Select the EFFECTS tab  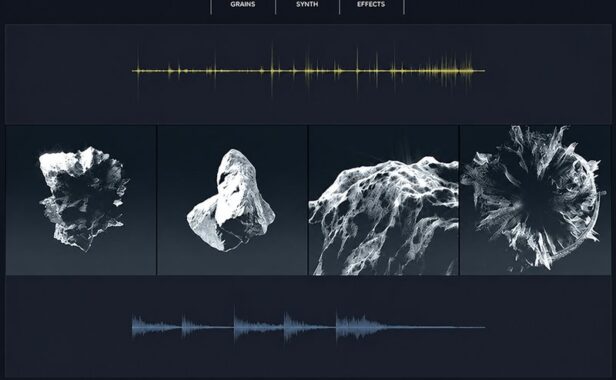[371, 4]
